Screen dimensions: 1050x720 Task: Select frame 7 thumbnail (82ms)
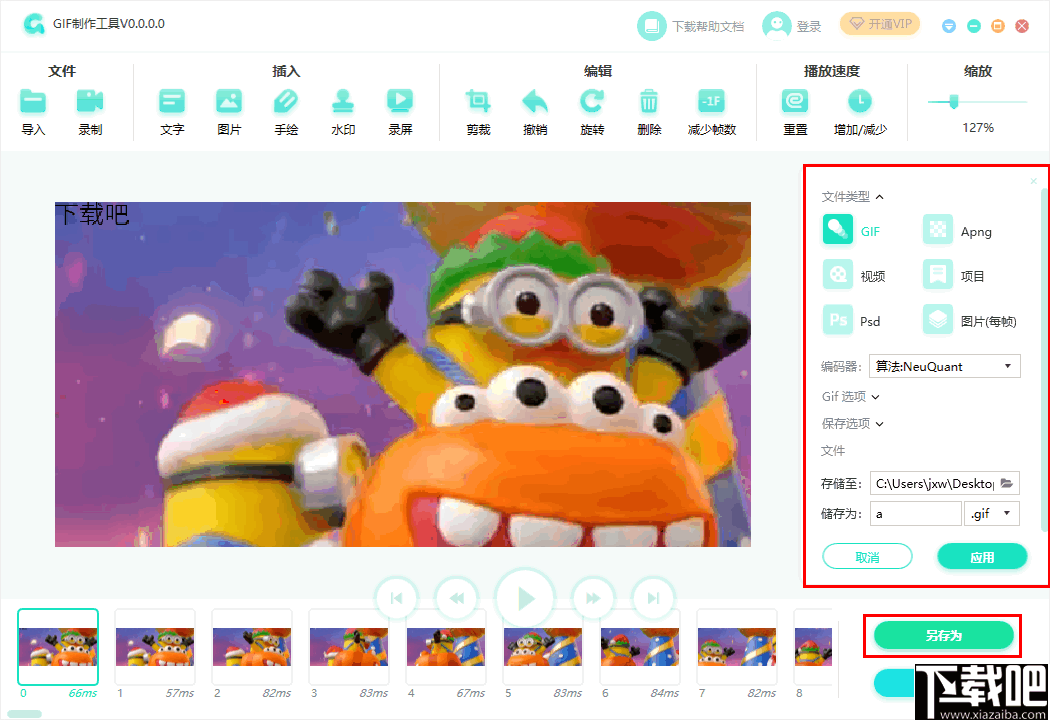click(x=737, y=646)
